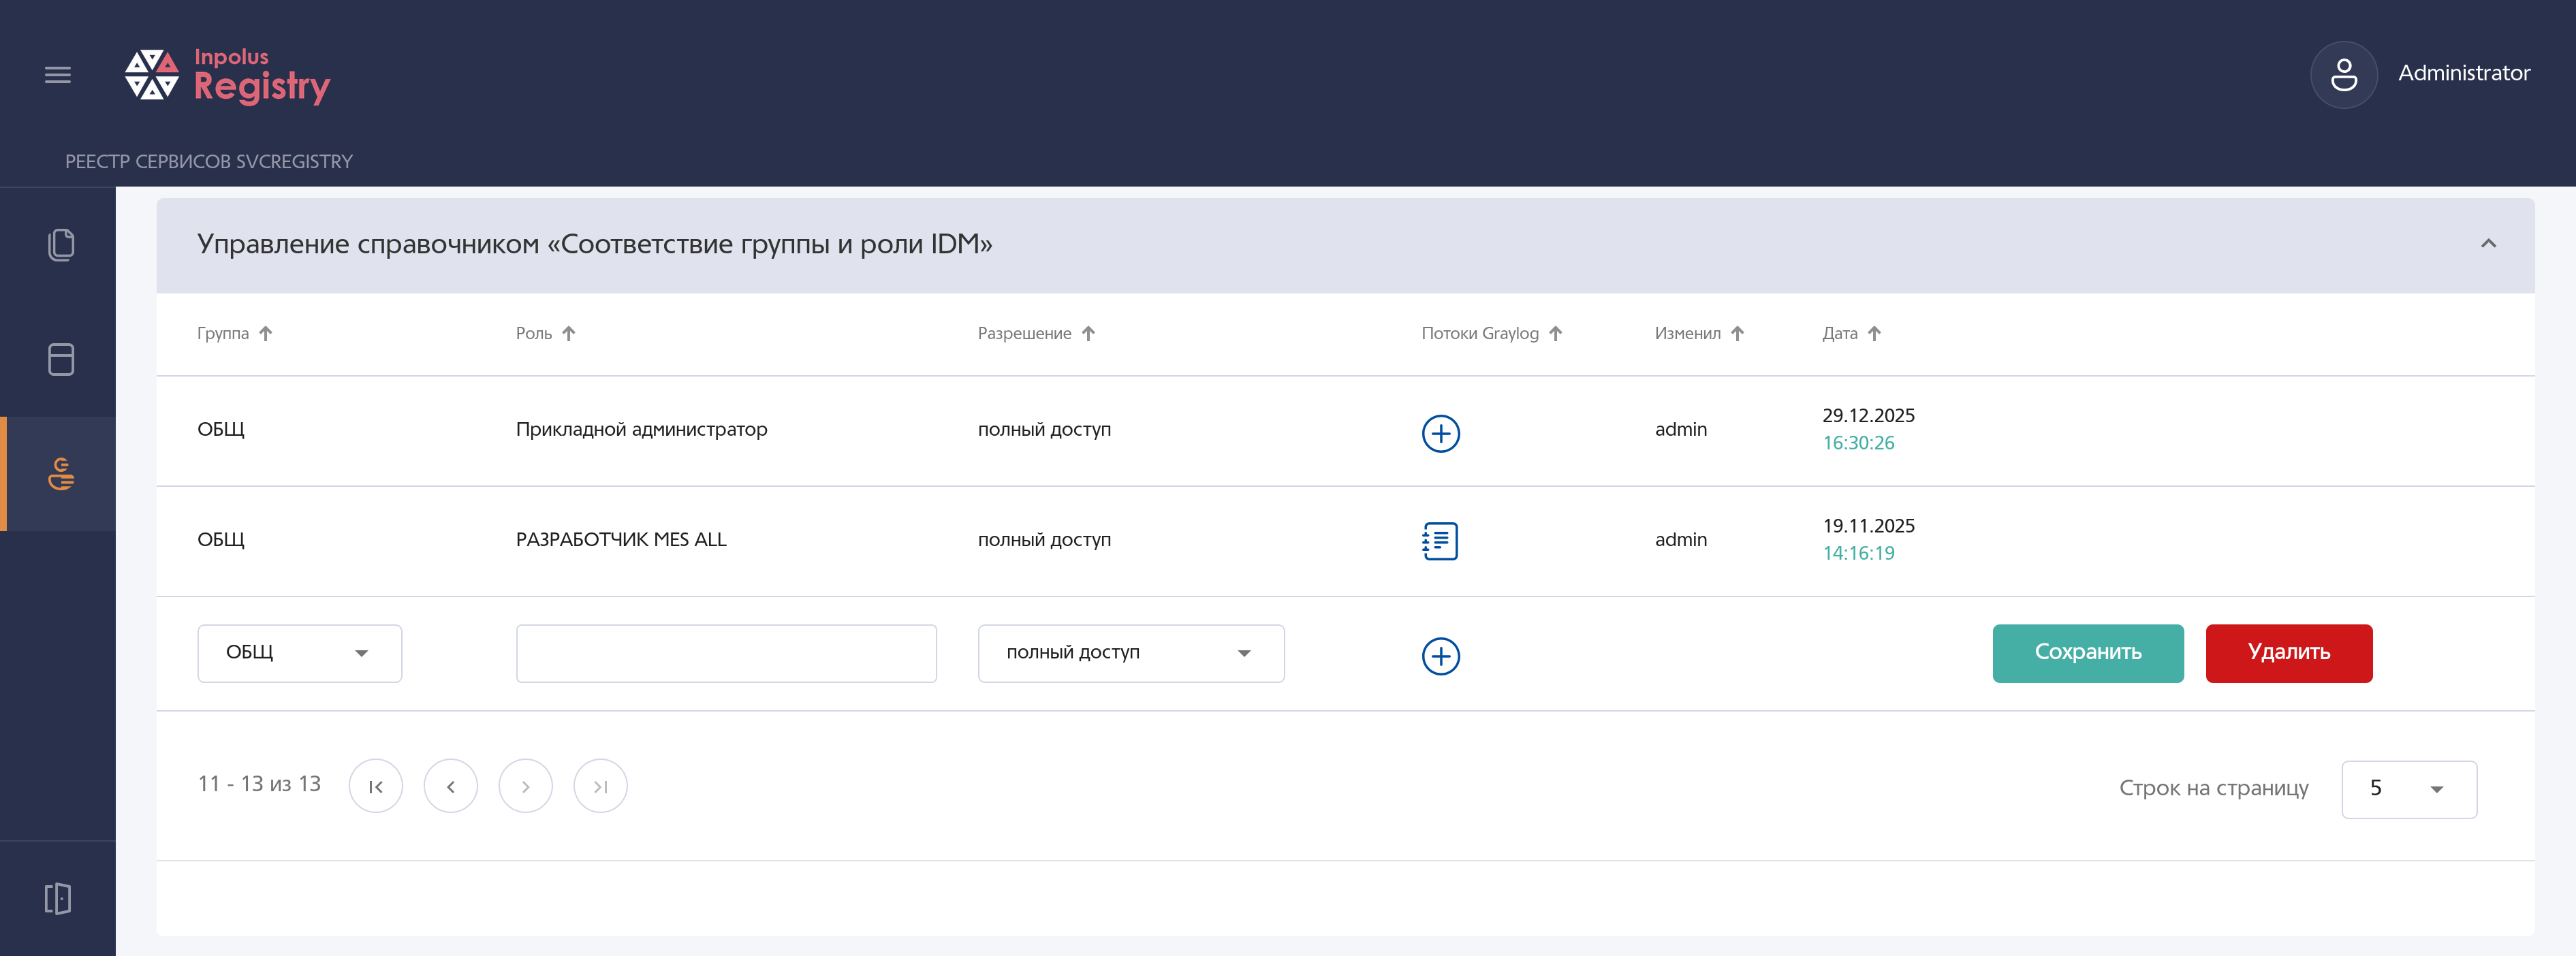Click the Сохранить button
2576x956 pixels.
[2088, 653]
